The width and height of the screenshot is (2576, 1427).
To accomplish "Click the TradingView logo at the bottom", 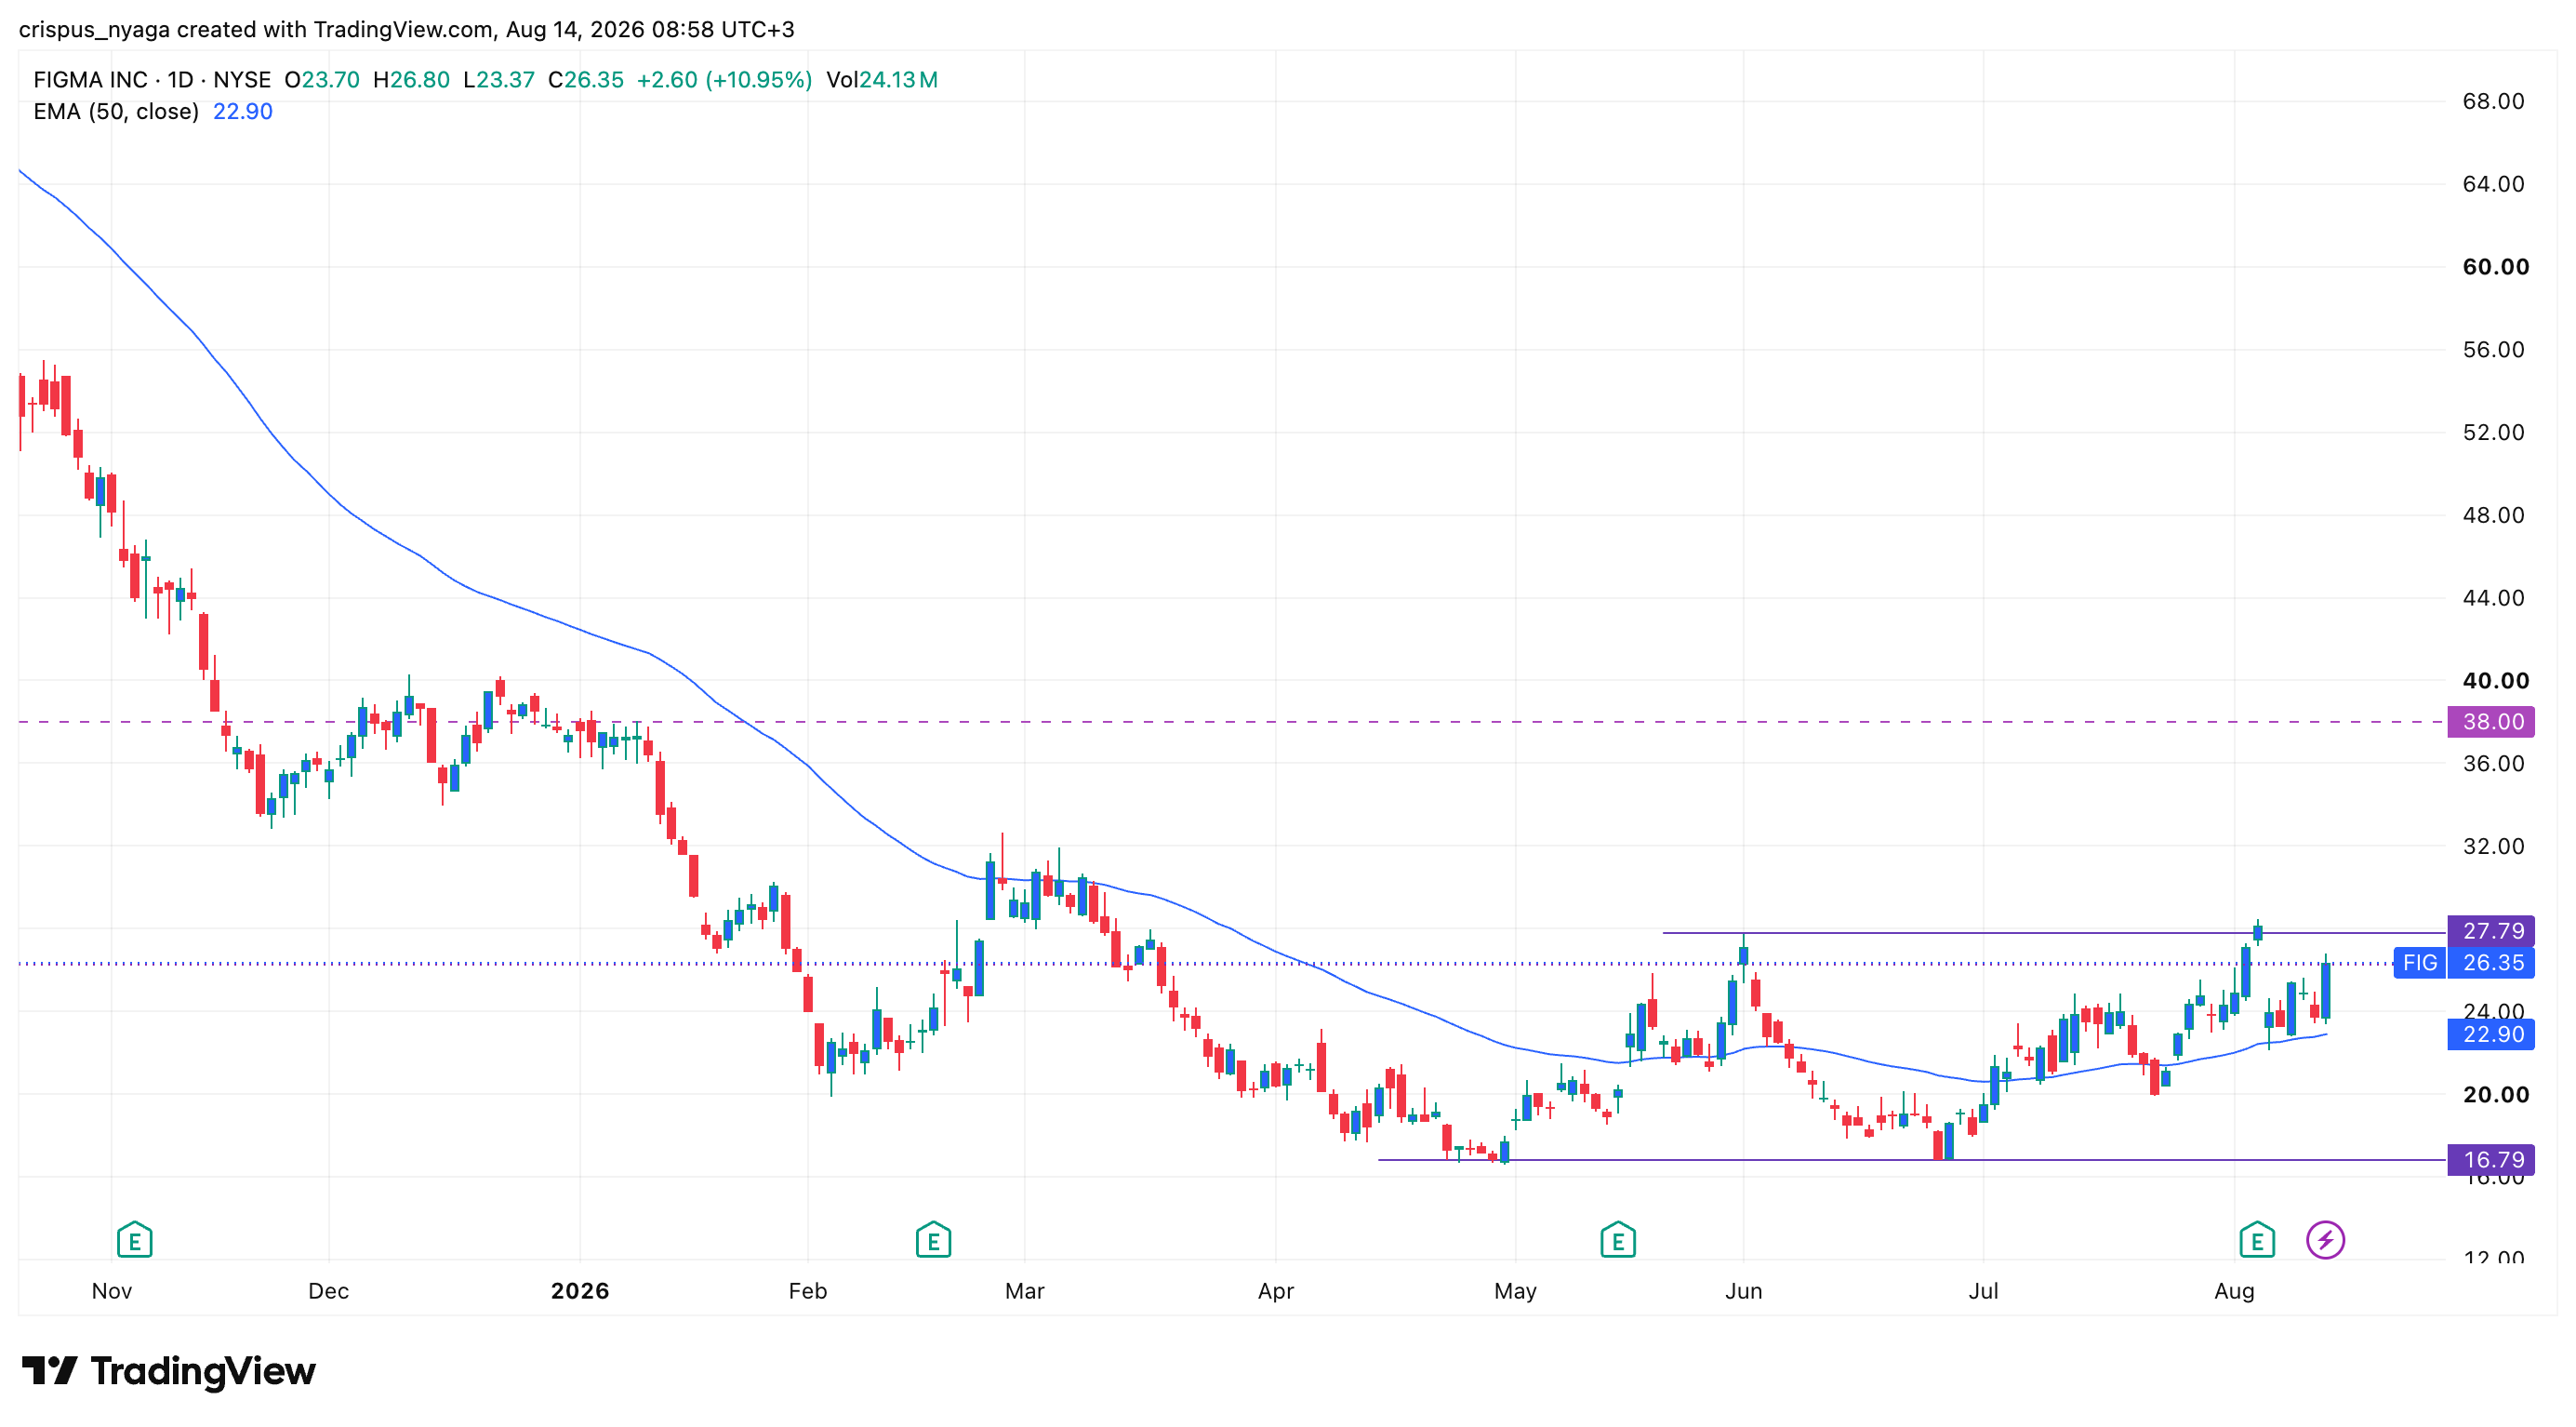I will 169,1371.
